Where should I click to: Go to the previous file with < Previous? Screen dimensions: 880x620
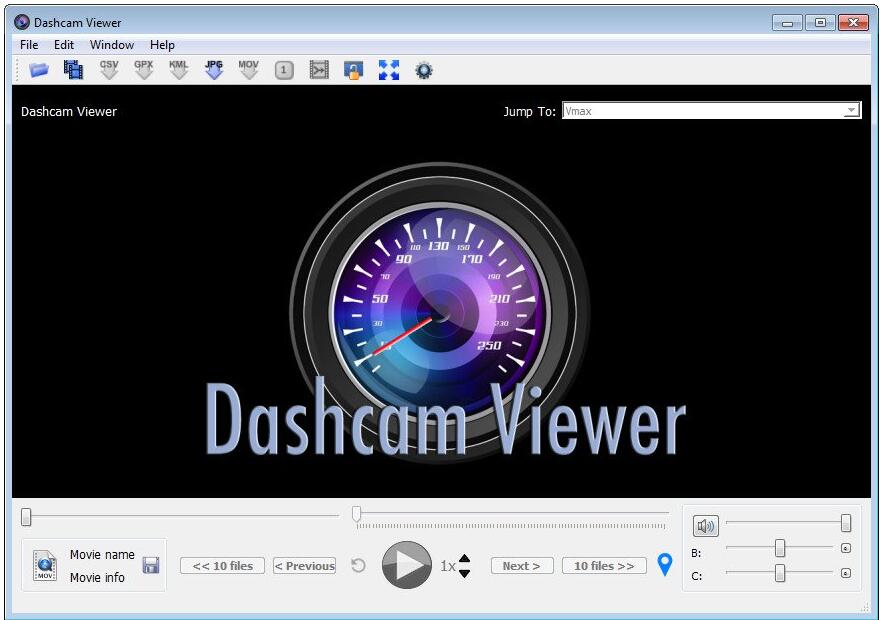point(305,566)
